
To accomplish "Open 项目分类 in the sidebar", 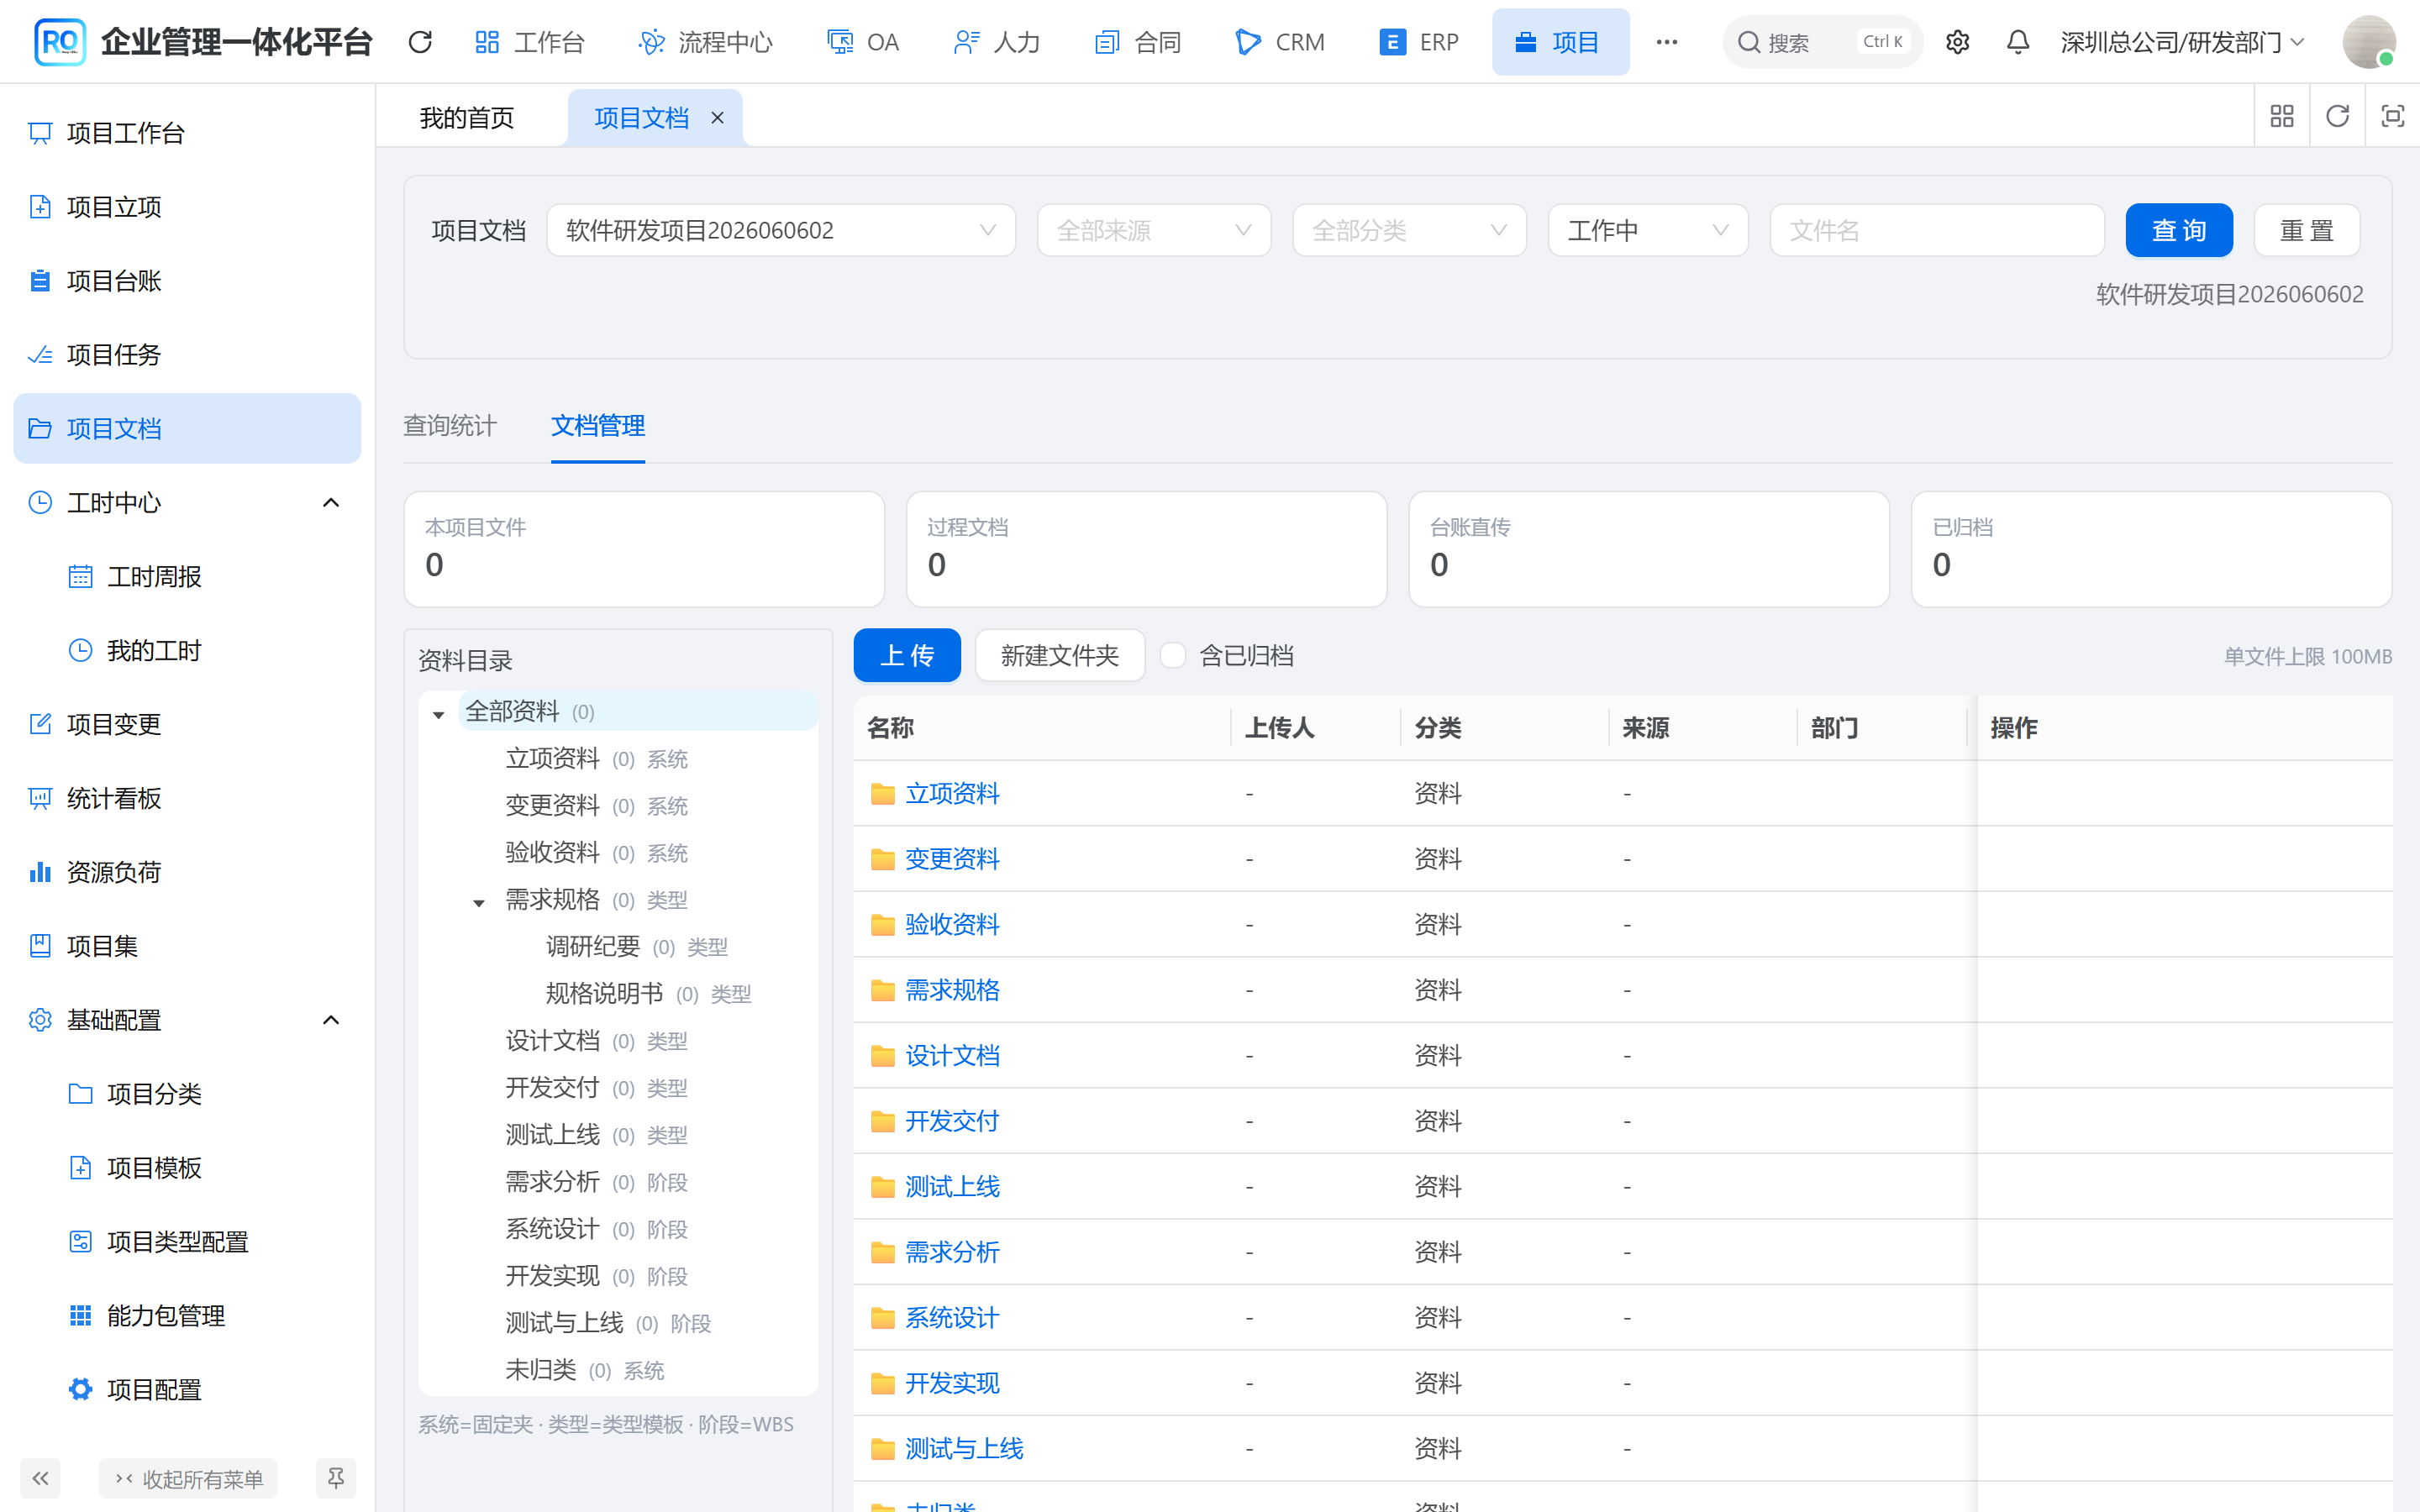I will click(x=187, y=1094).
